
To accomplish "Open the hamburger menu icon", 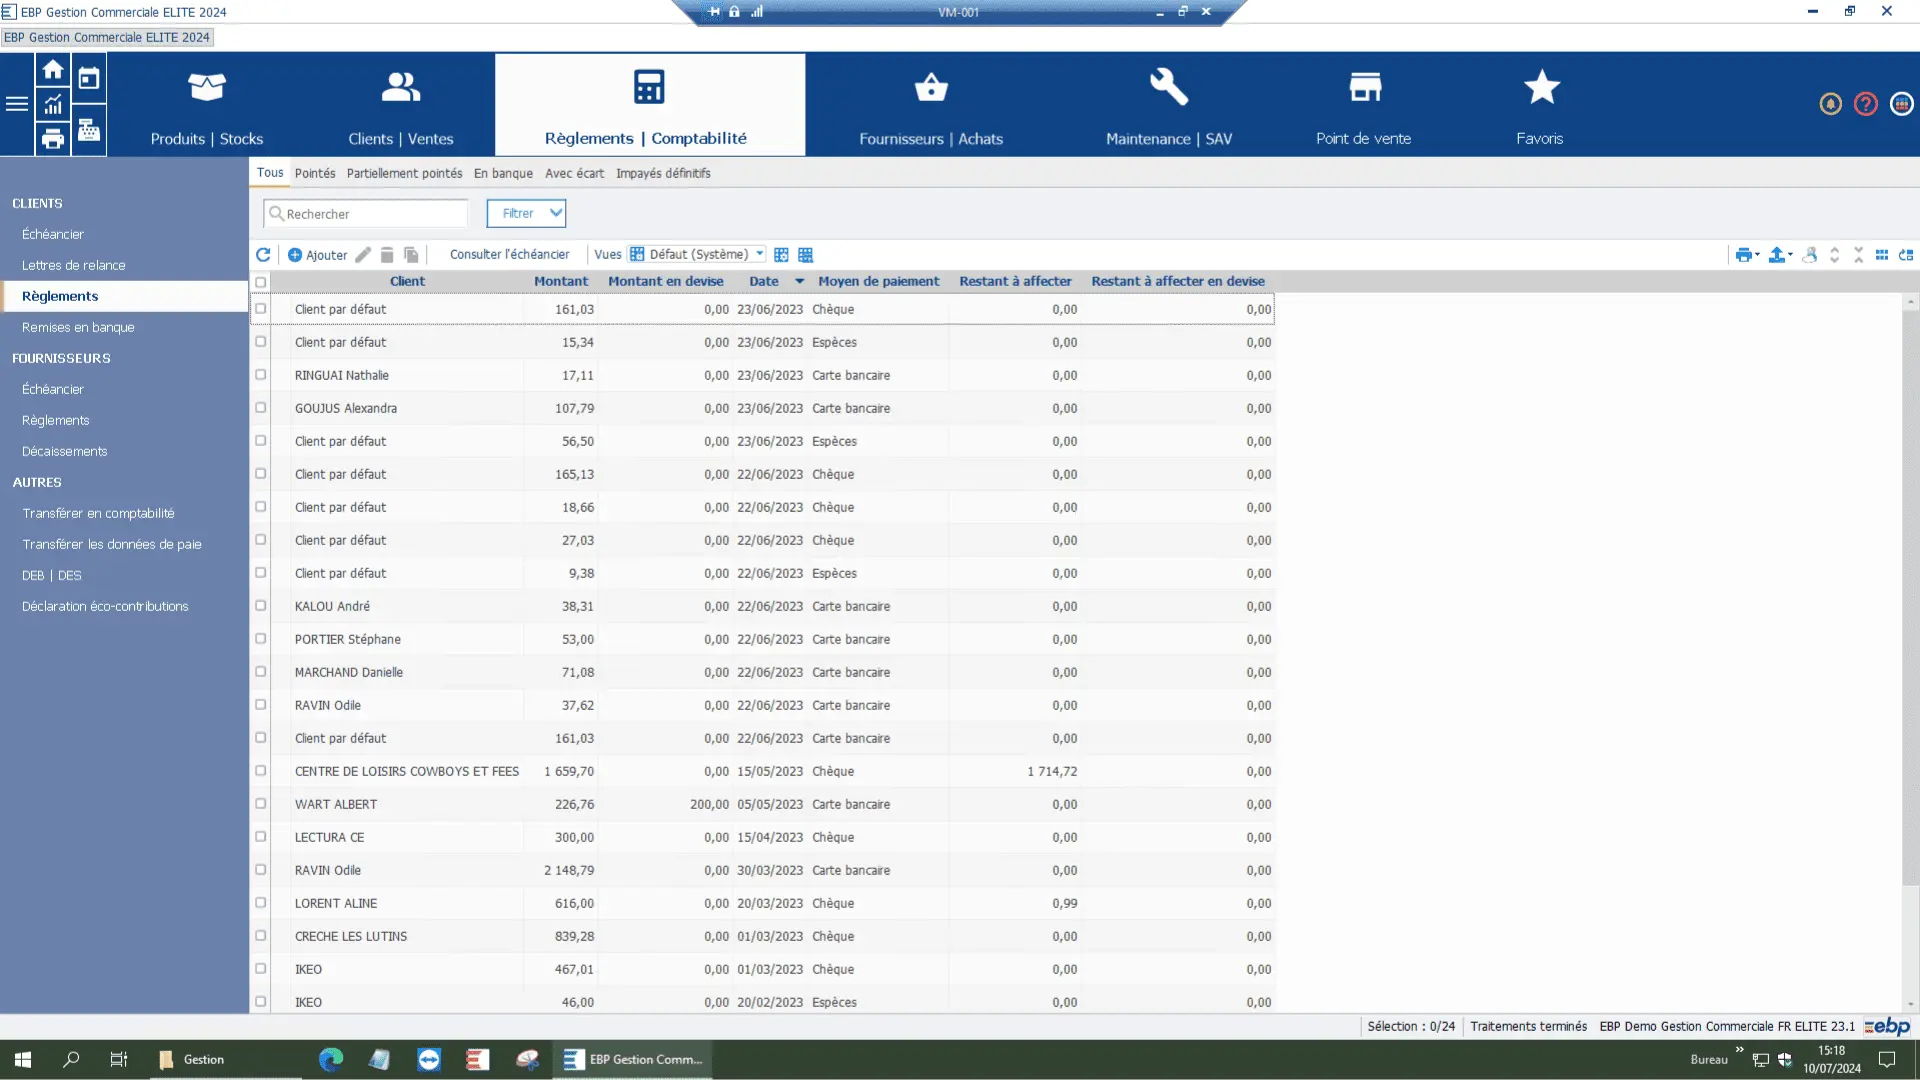I will coord(17,104).
